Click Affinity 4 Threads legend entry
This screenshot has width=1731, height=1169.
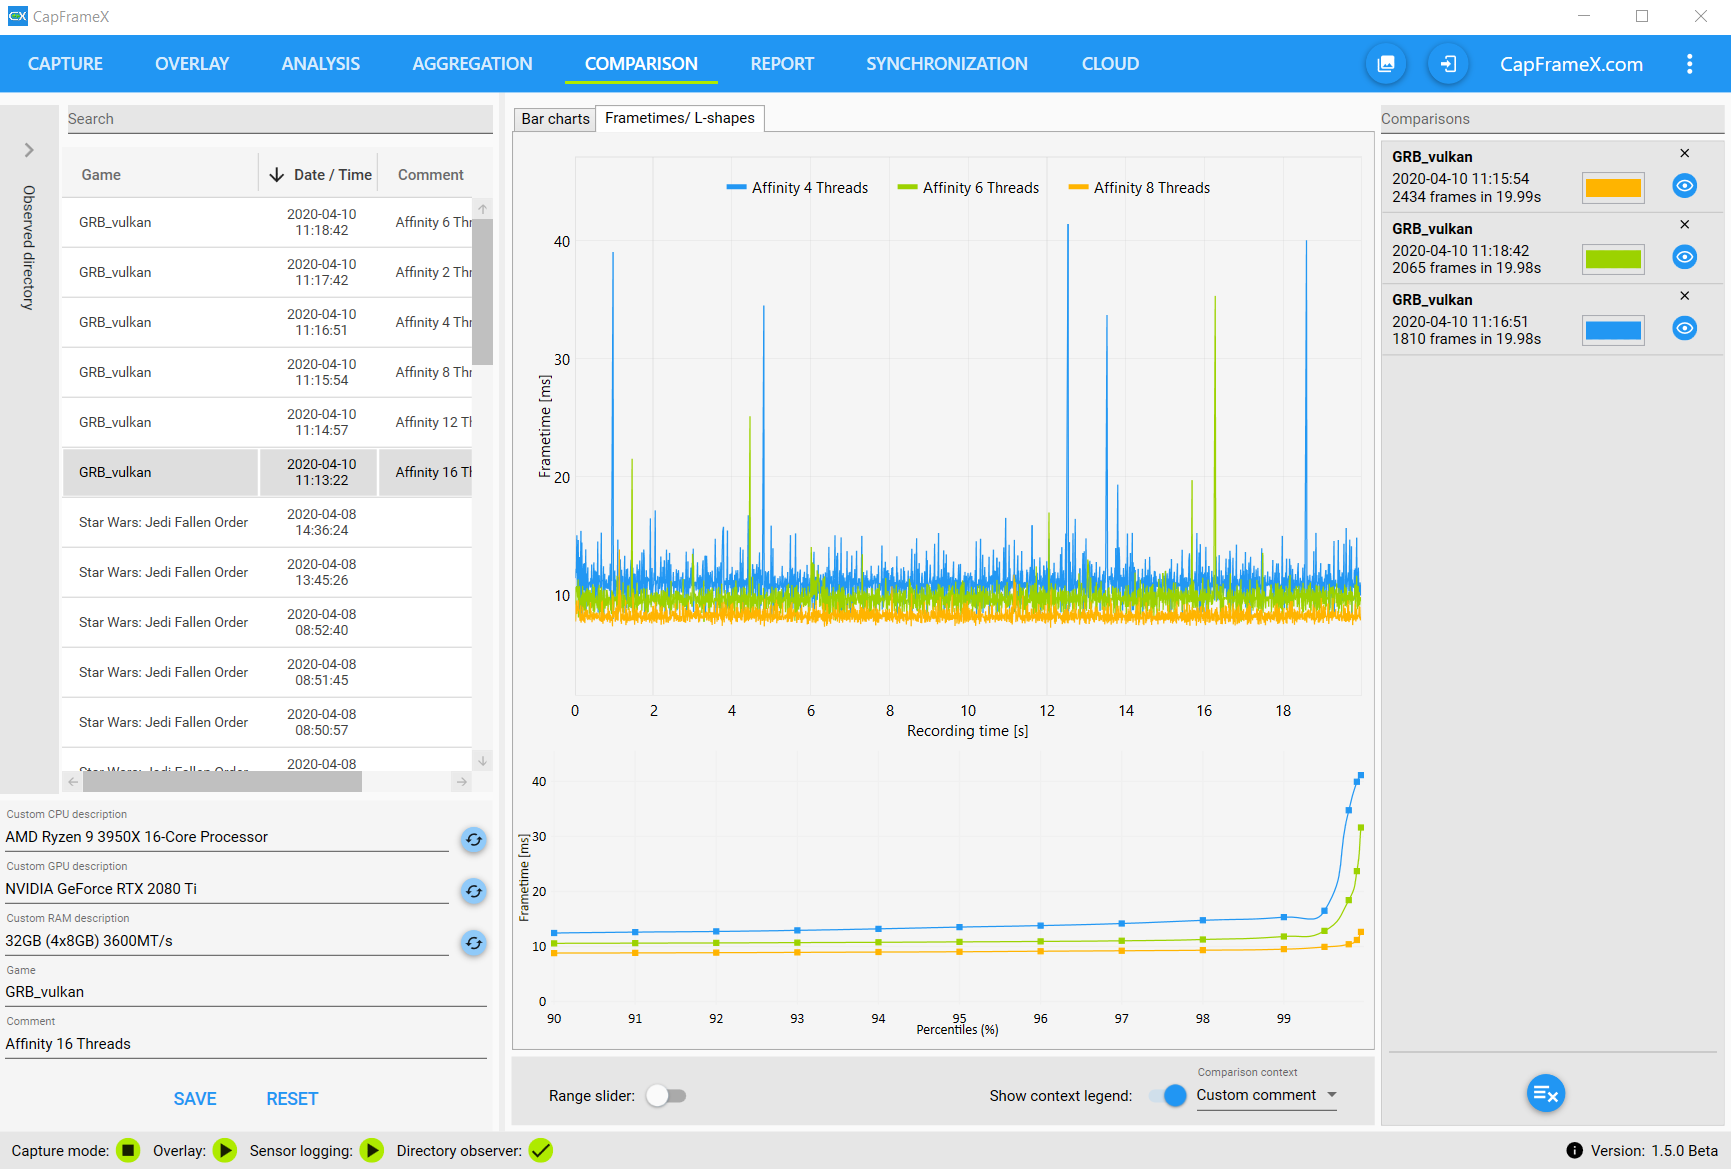pos(797,188)
